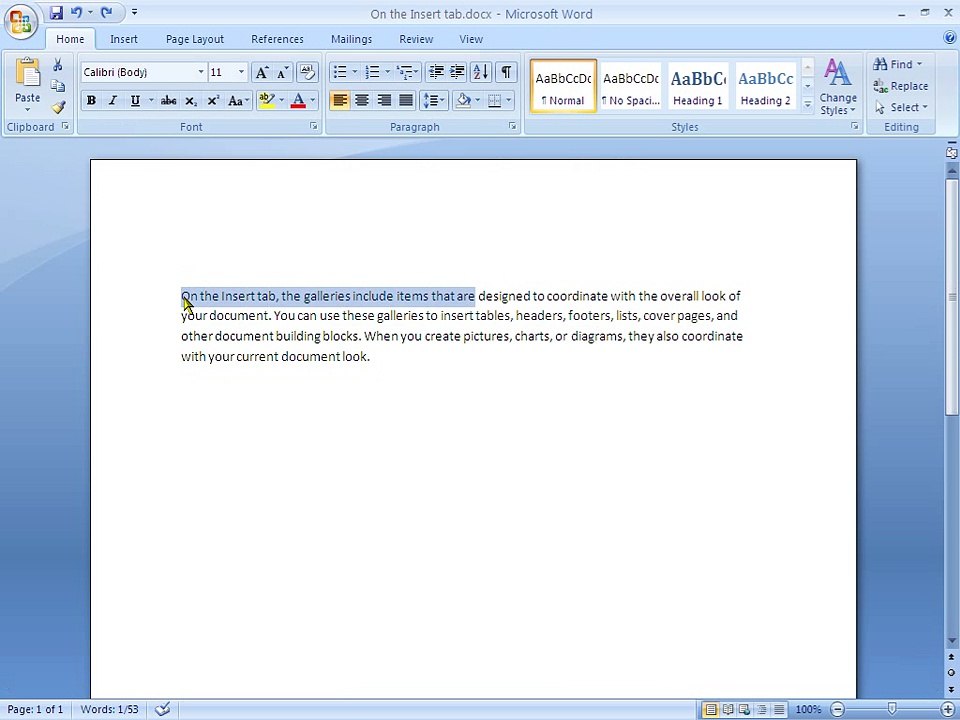Image resolution: width=960 pixels, height=720 pixels.
Task: Open the Change Styles menu
Action: coord(838,87)
